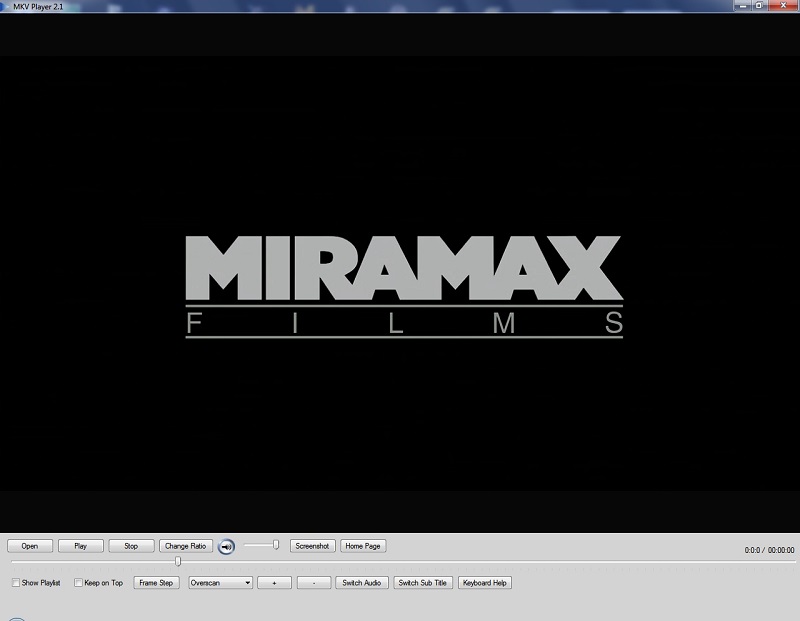Screen dimensions: 800x621
Task: Maximize the MKV Player window
Action: pyautogui.click(x=759, y=6)
